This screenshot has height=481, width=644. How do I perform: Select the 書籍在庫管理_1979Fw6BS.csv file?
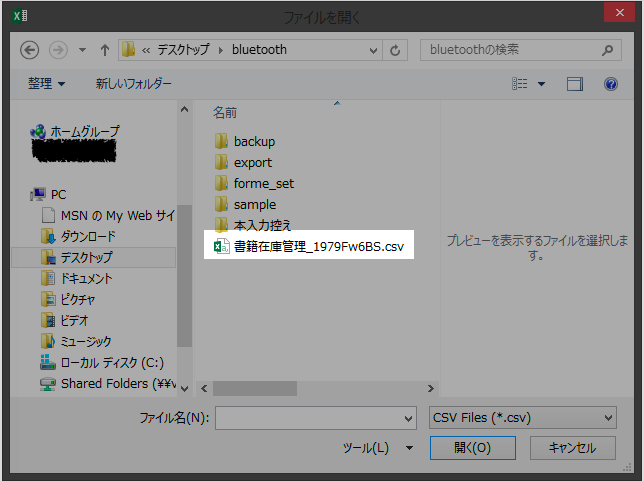tap(318, 247)
